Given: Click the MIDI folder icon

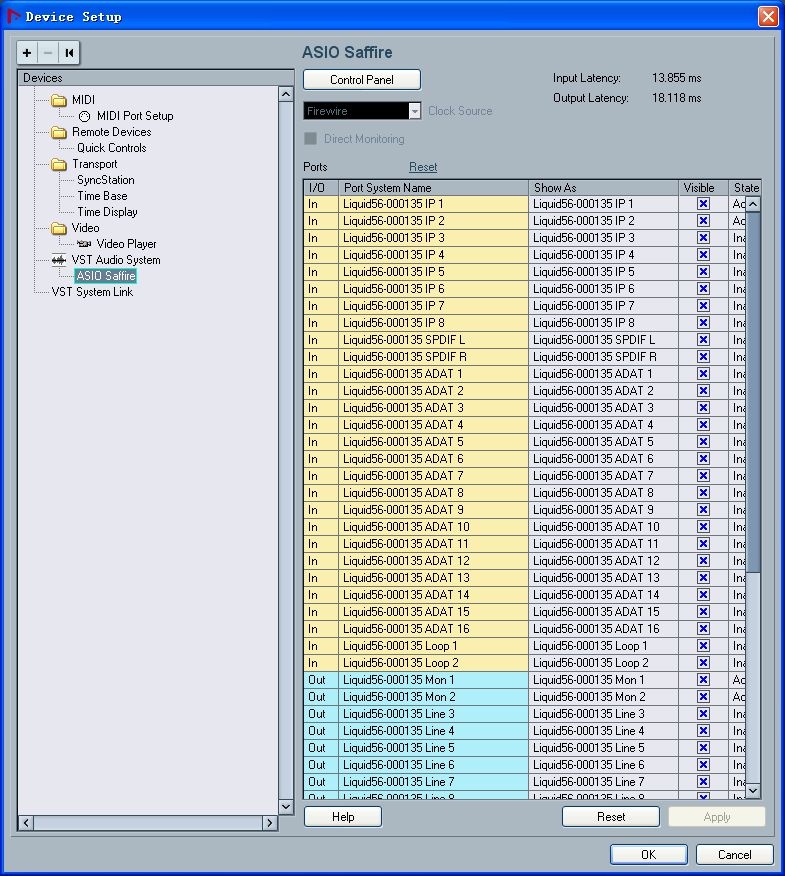Looking at the screenshot, I should (x=59, y=101).
